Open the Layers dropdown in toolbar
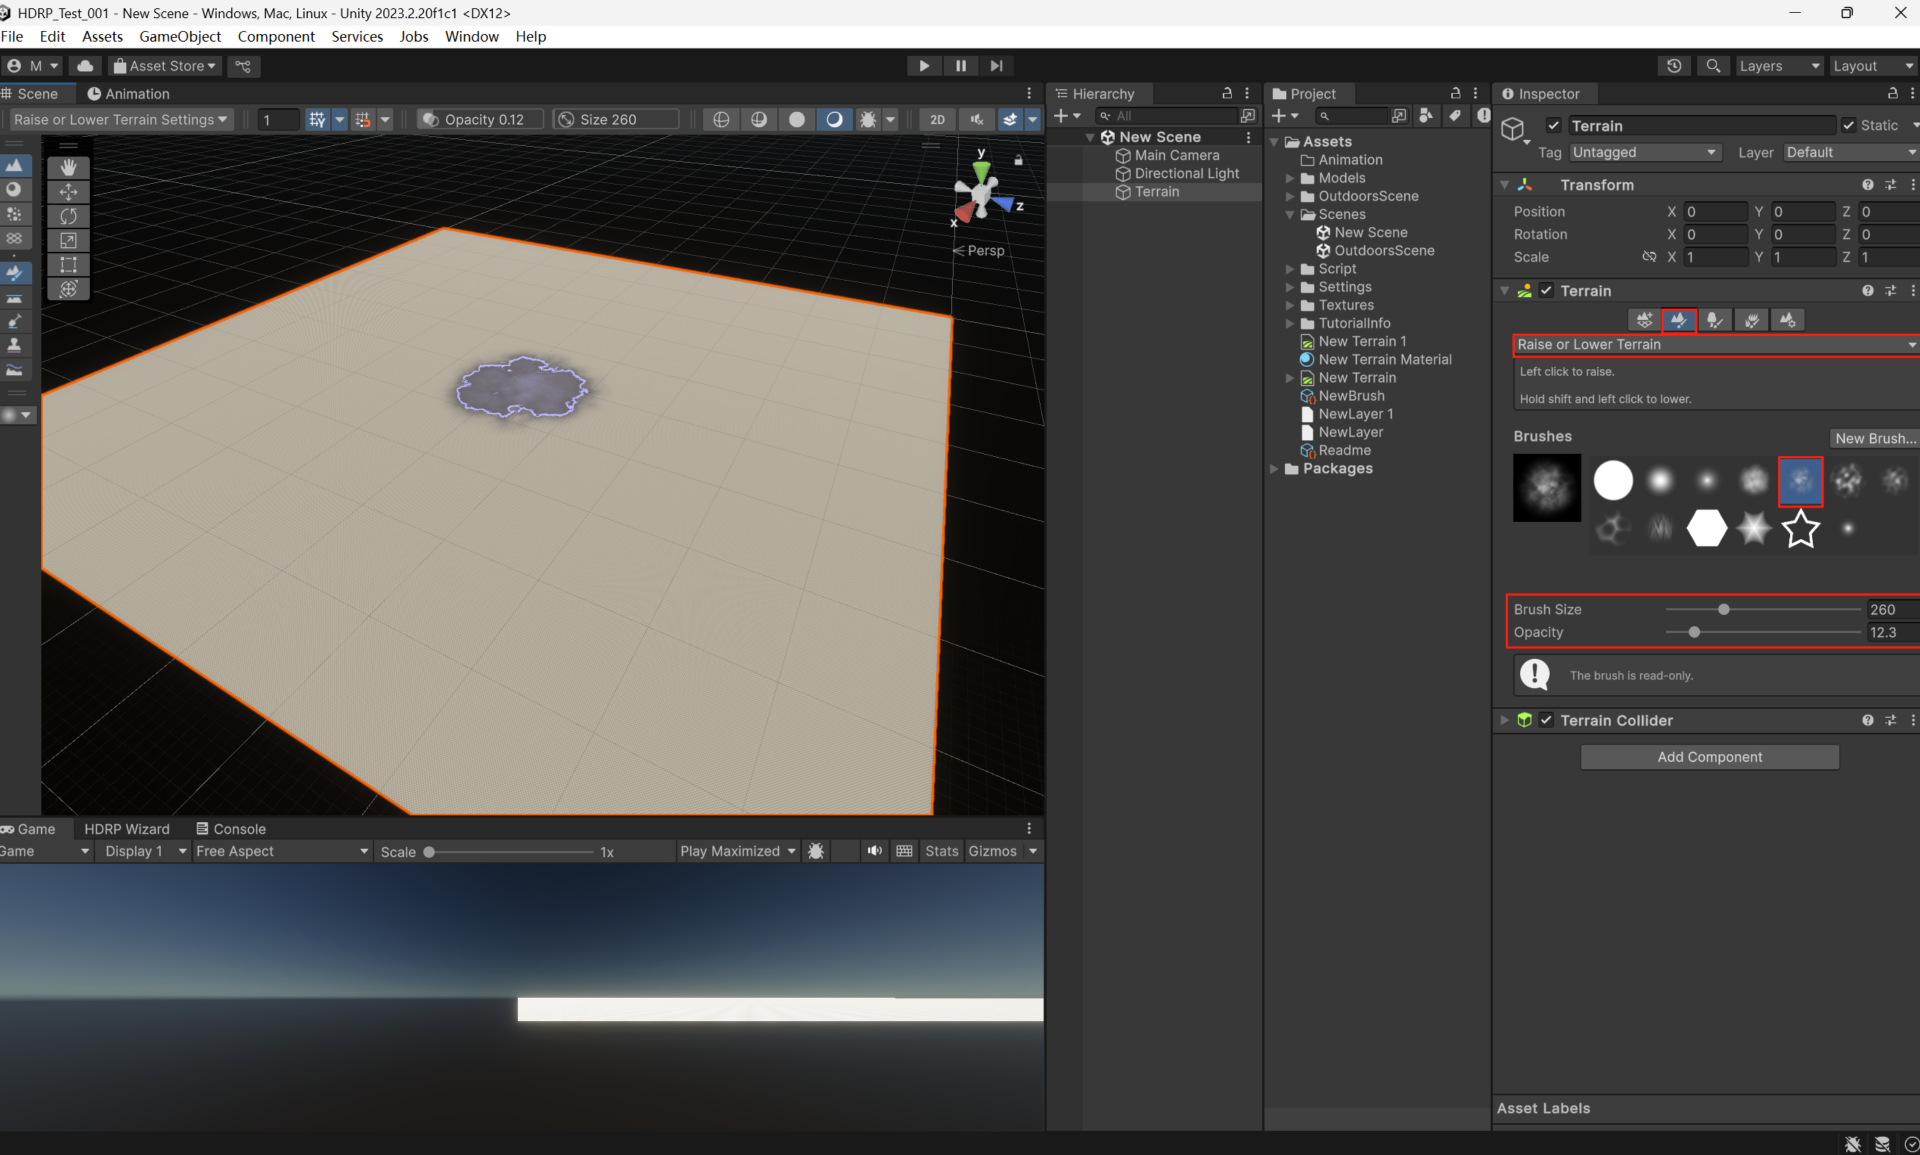The height and width of the screenshot is (1155, 1920). pyautogui.click(x=1779, y=66)
